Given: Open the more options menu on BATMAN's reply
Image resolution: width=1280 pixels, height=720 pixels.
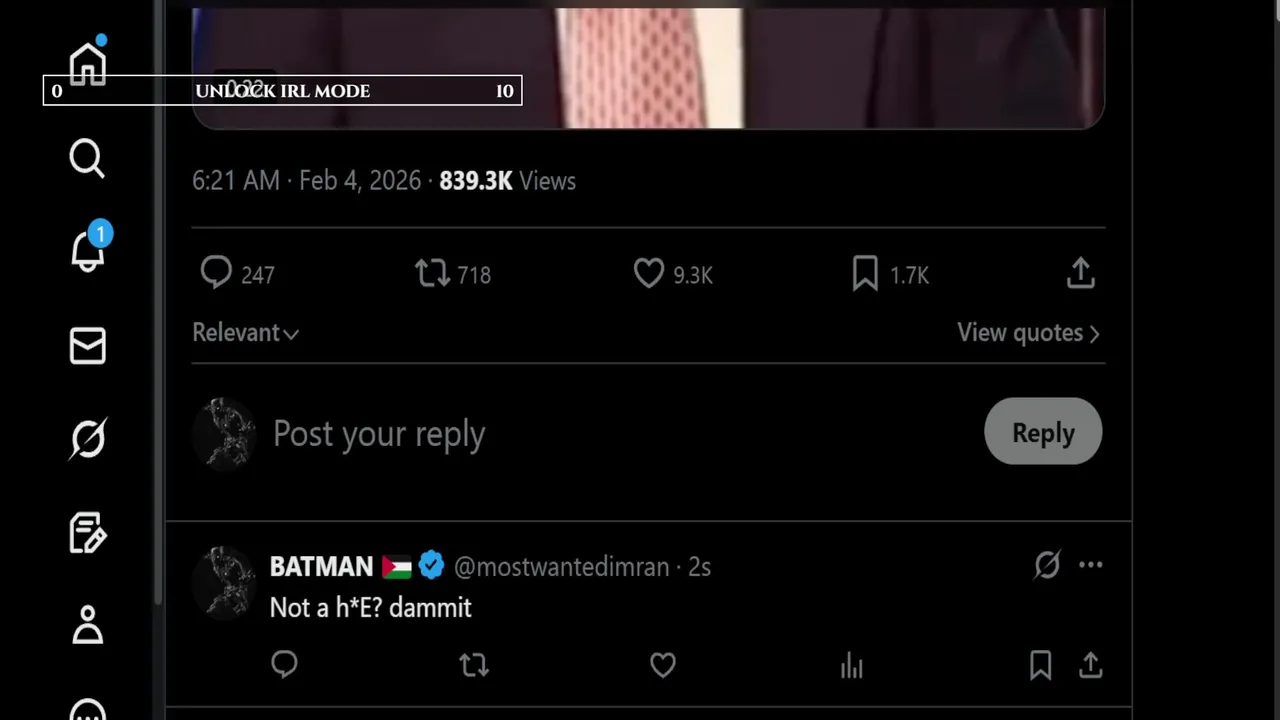Looking at the screenshot, I should pos(1091,565).
